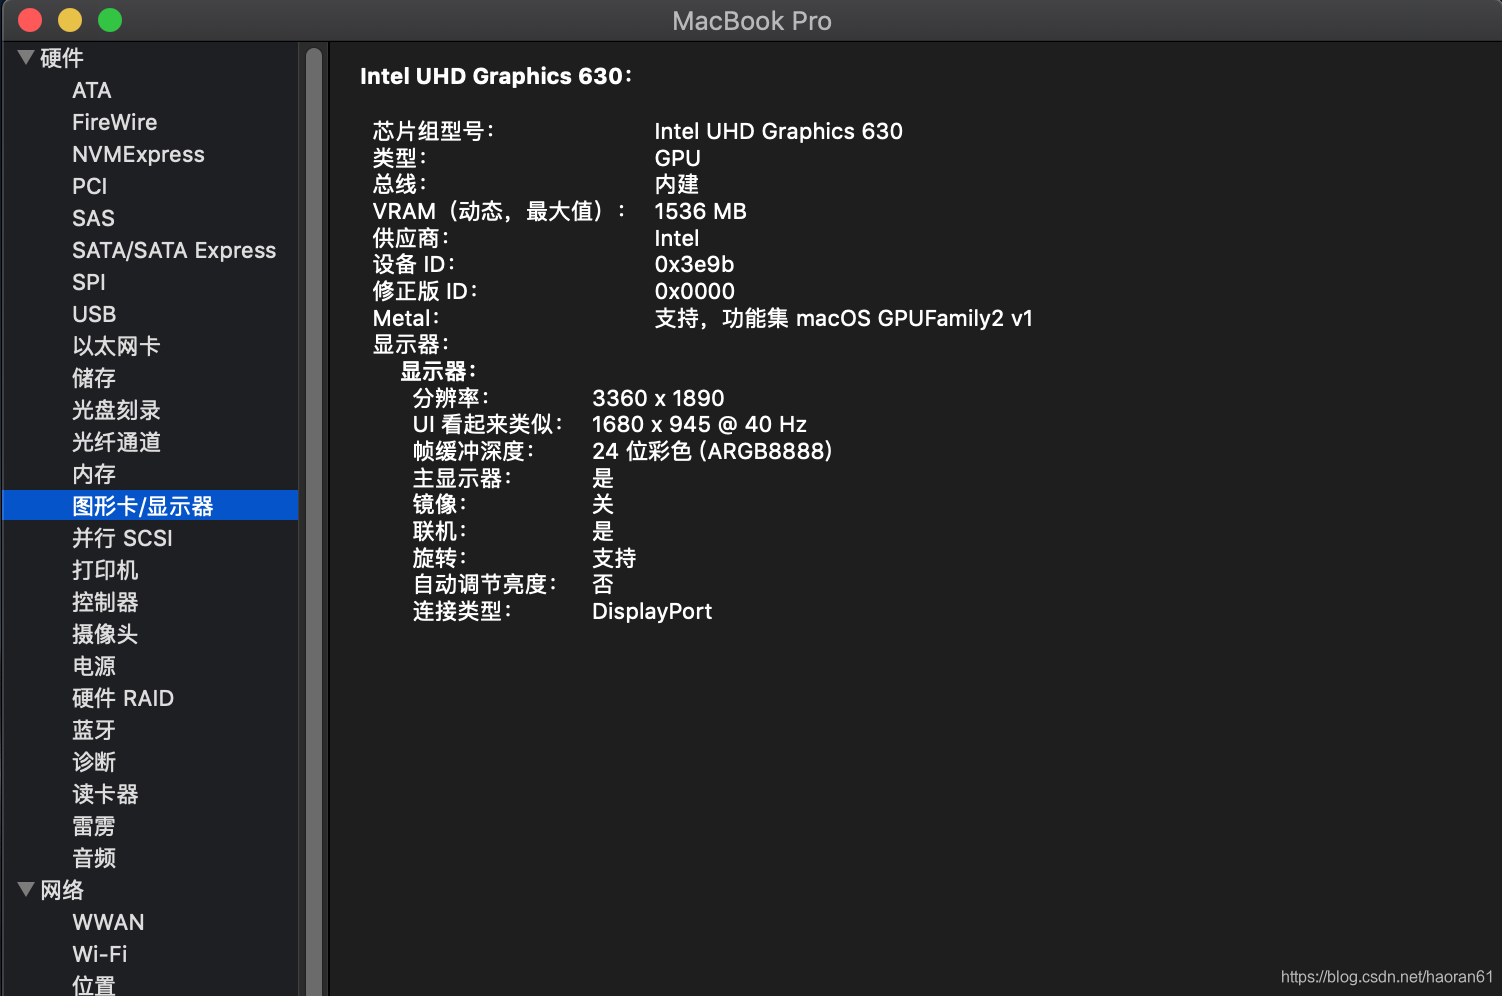This screenshot has height=996, width=1502.
Task: Select 位置 under 网络
Action: click(94, 985)
